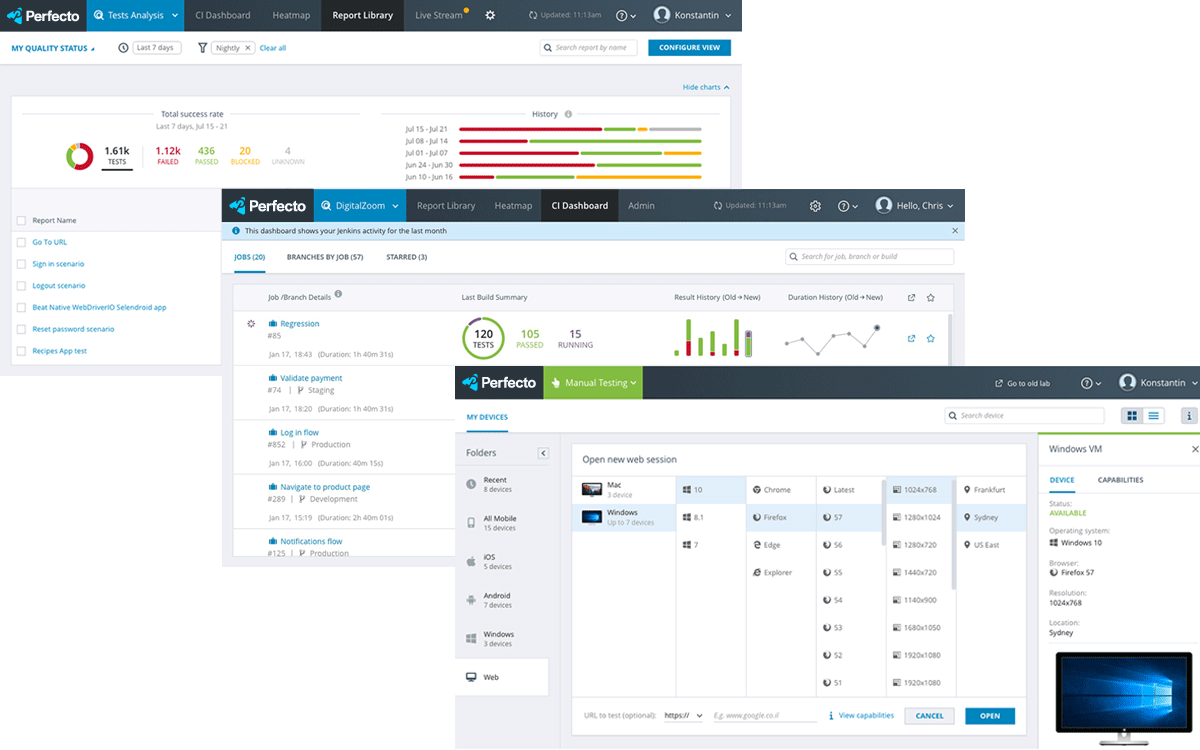Open the Tests Analysis dropdown
Image resolution: width=1200 pixels, height=750 pixels.
coord(135,15)
